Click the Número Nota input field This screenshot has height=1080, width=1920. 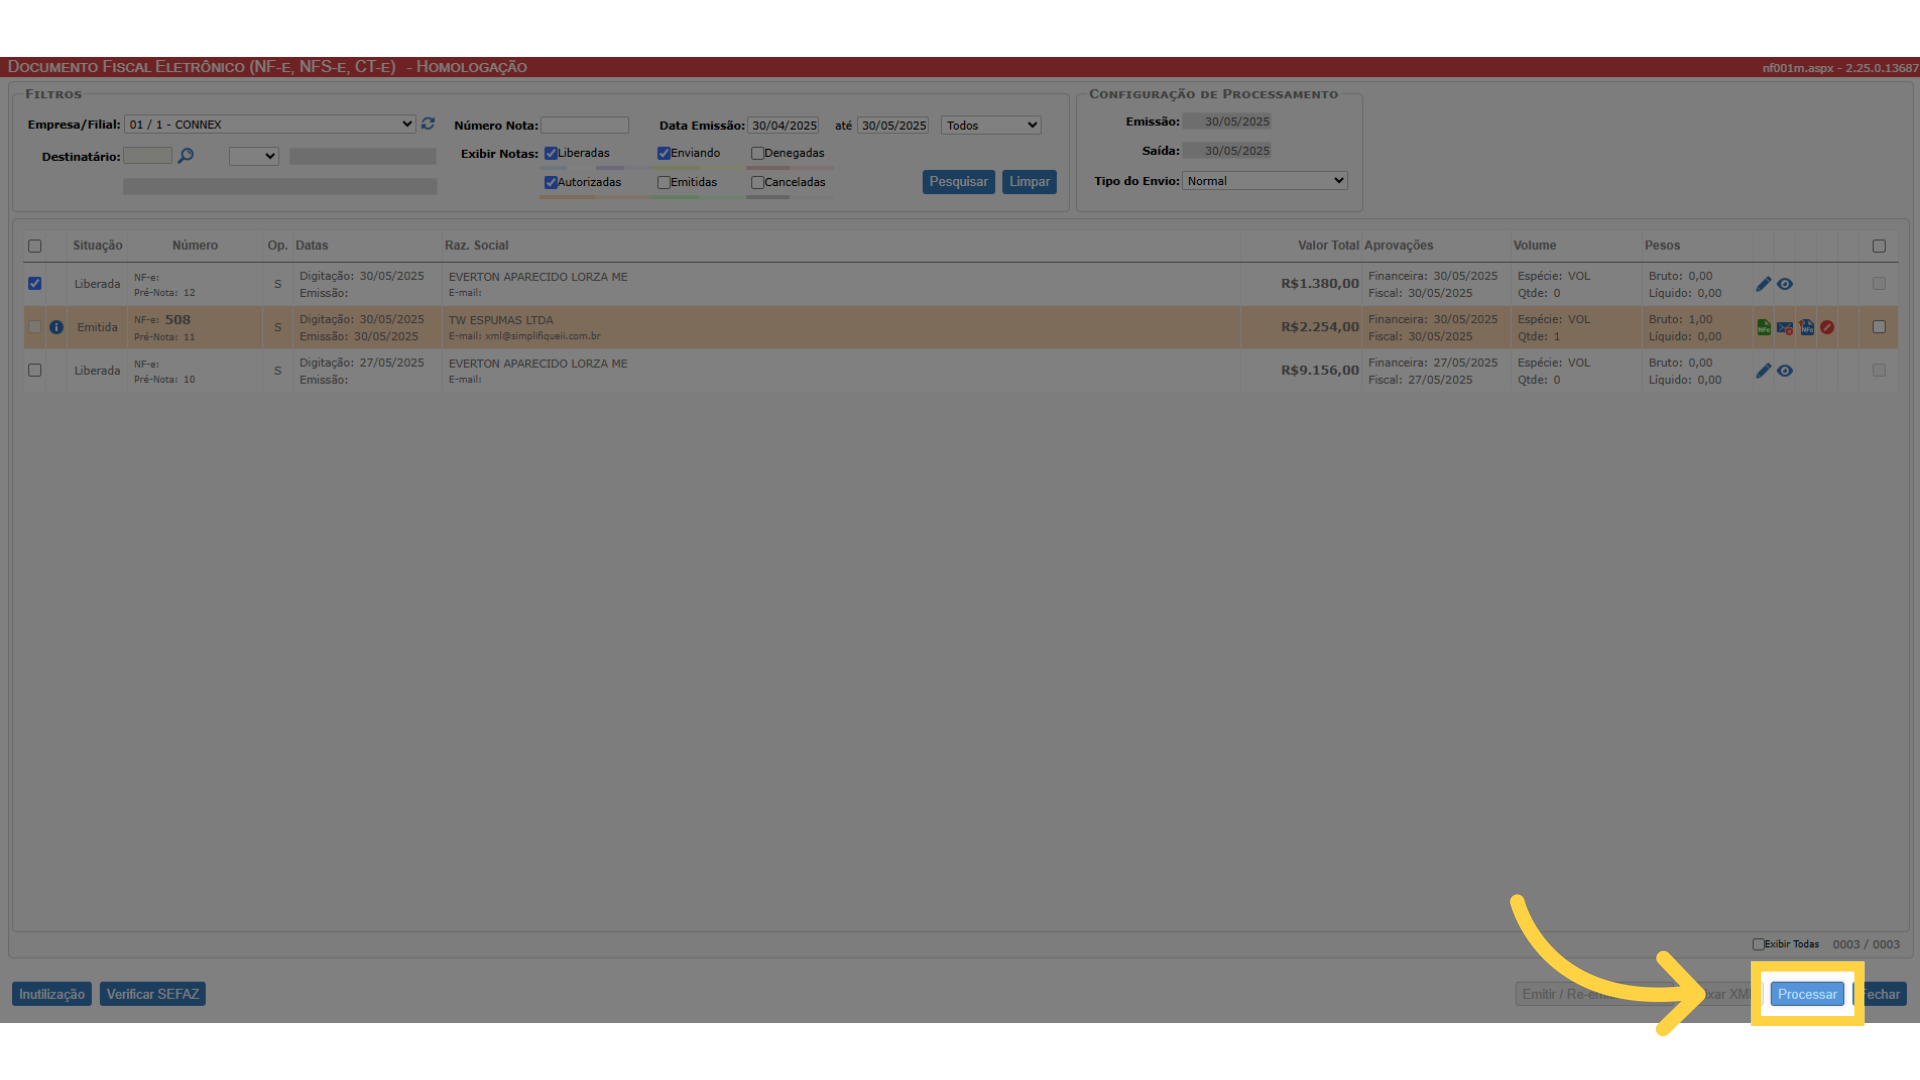tap(585, 125)
